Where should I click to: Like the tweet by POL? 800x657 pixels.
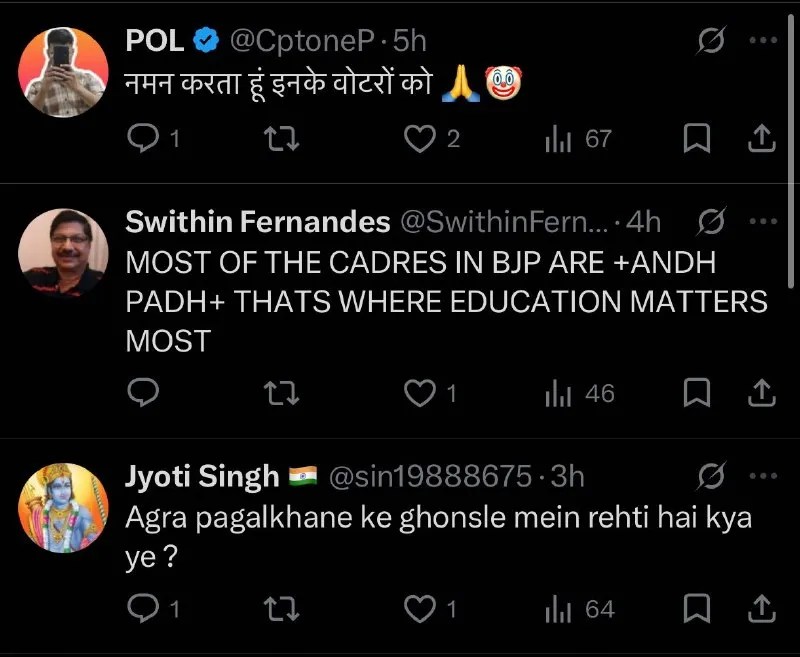click(x=418, y=139)
